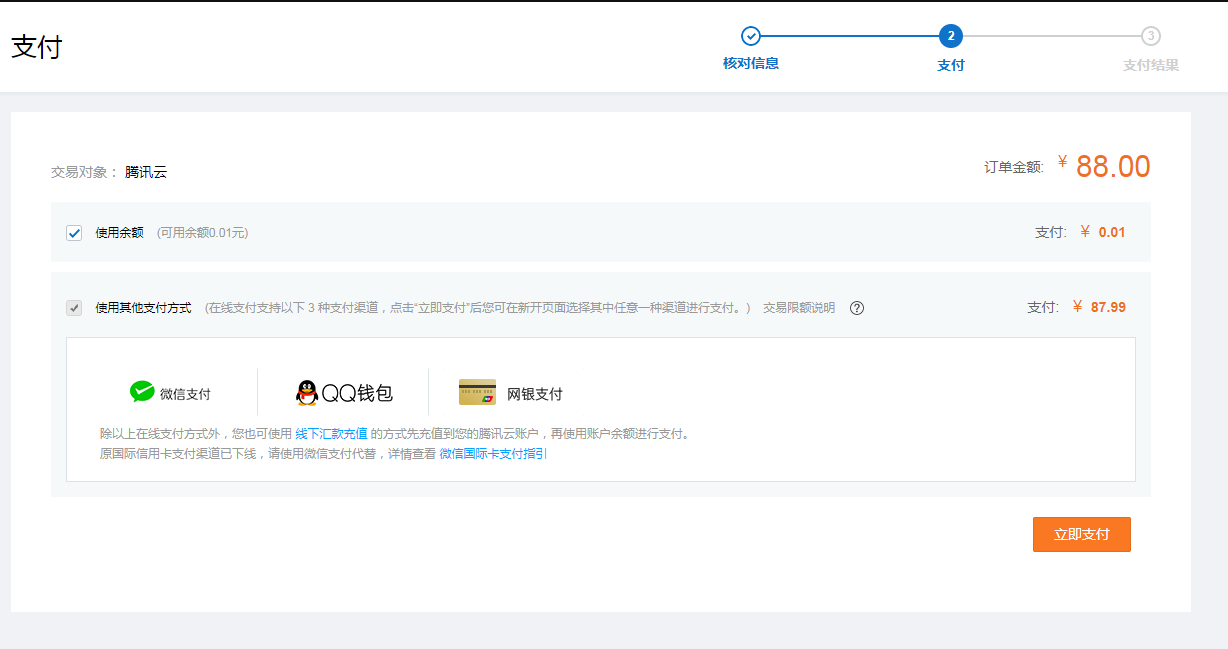Uncheck the 使用余额 checkbox

[74, 233]
